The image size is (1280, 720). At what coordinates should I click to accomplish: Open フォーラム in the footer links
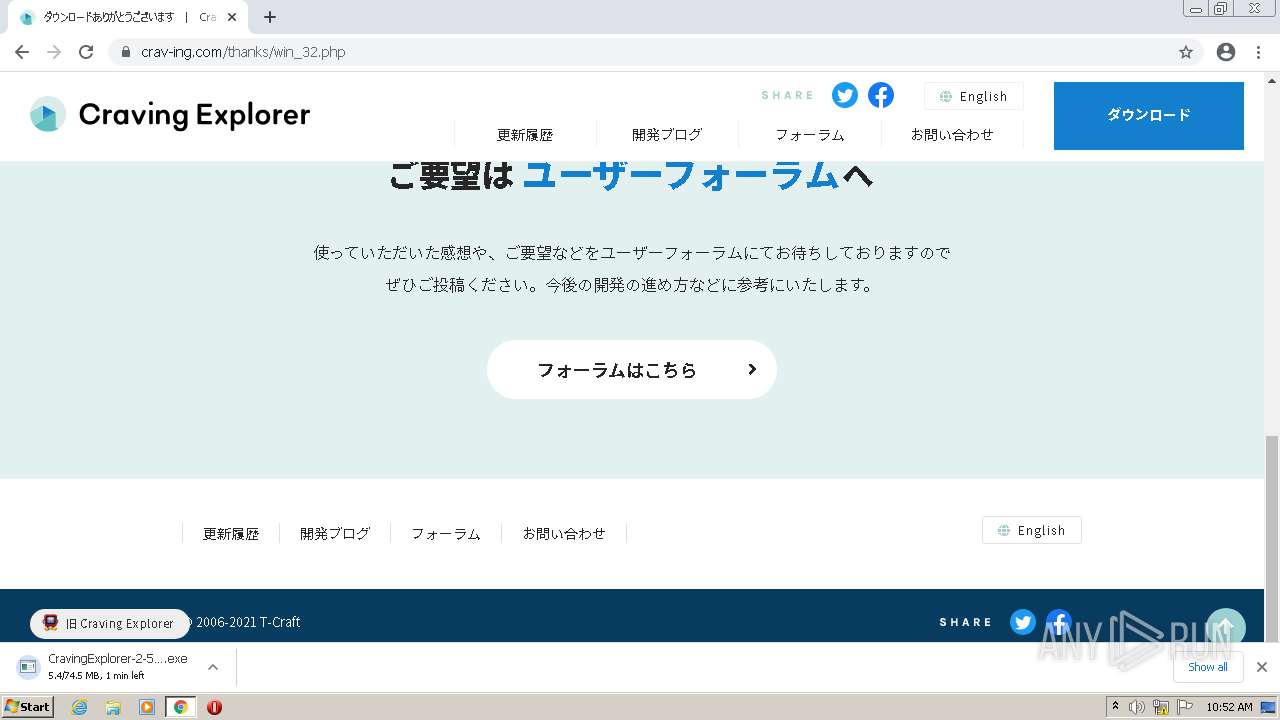pos(446,534)
